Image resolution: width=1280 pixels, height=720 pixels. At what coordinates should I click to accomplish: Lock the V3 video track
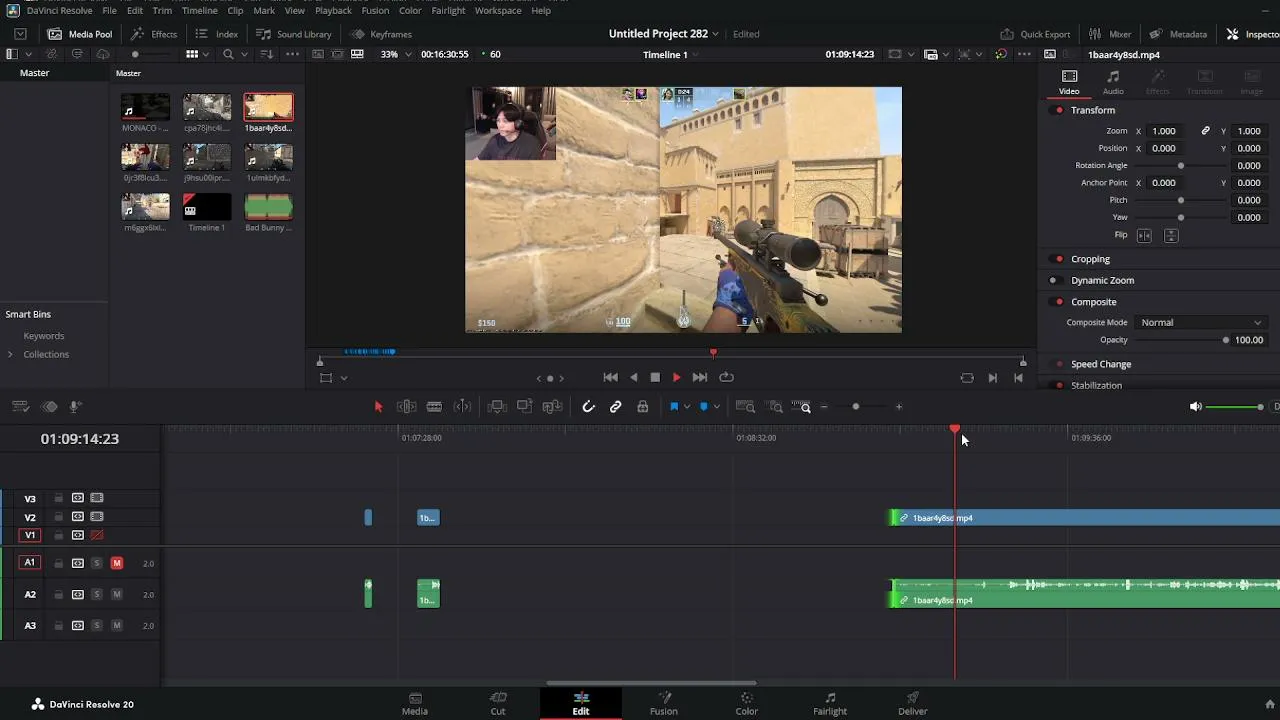(x=58, y=498)
